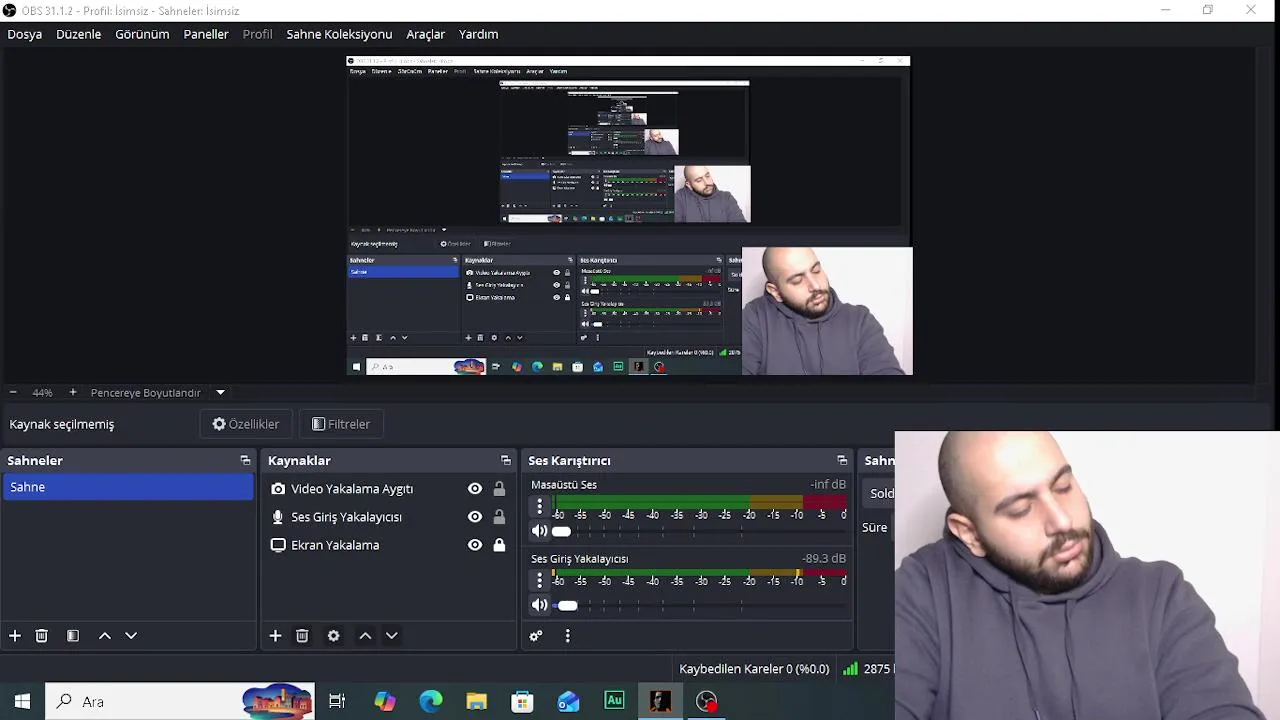Viewport: 1280px width, 720px height.
Task: Open the Yardım menu
Action: pyautogui.click(x=478, y=34)
